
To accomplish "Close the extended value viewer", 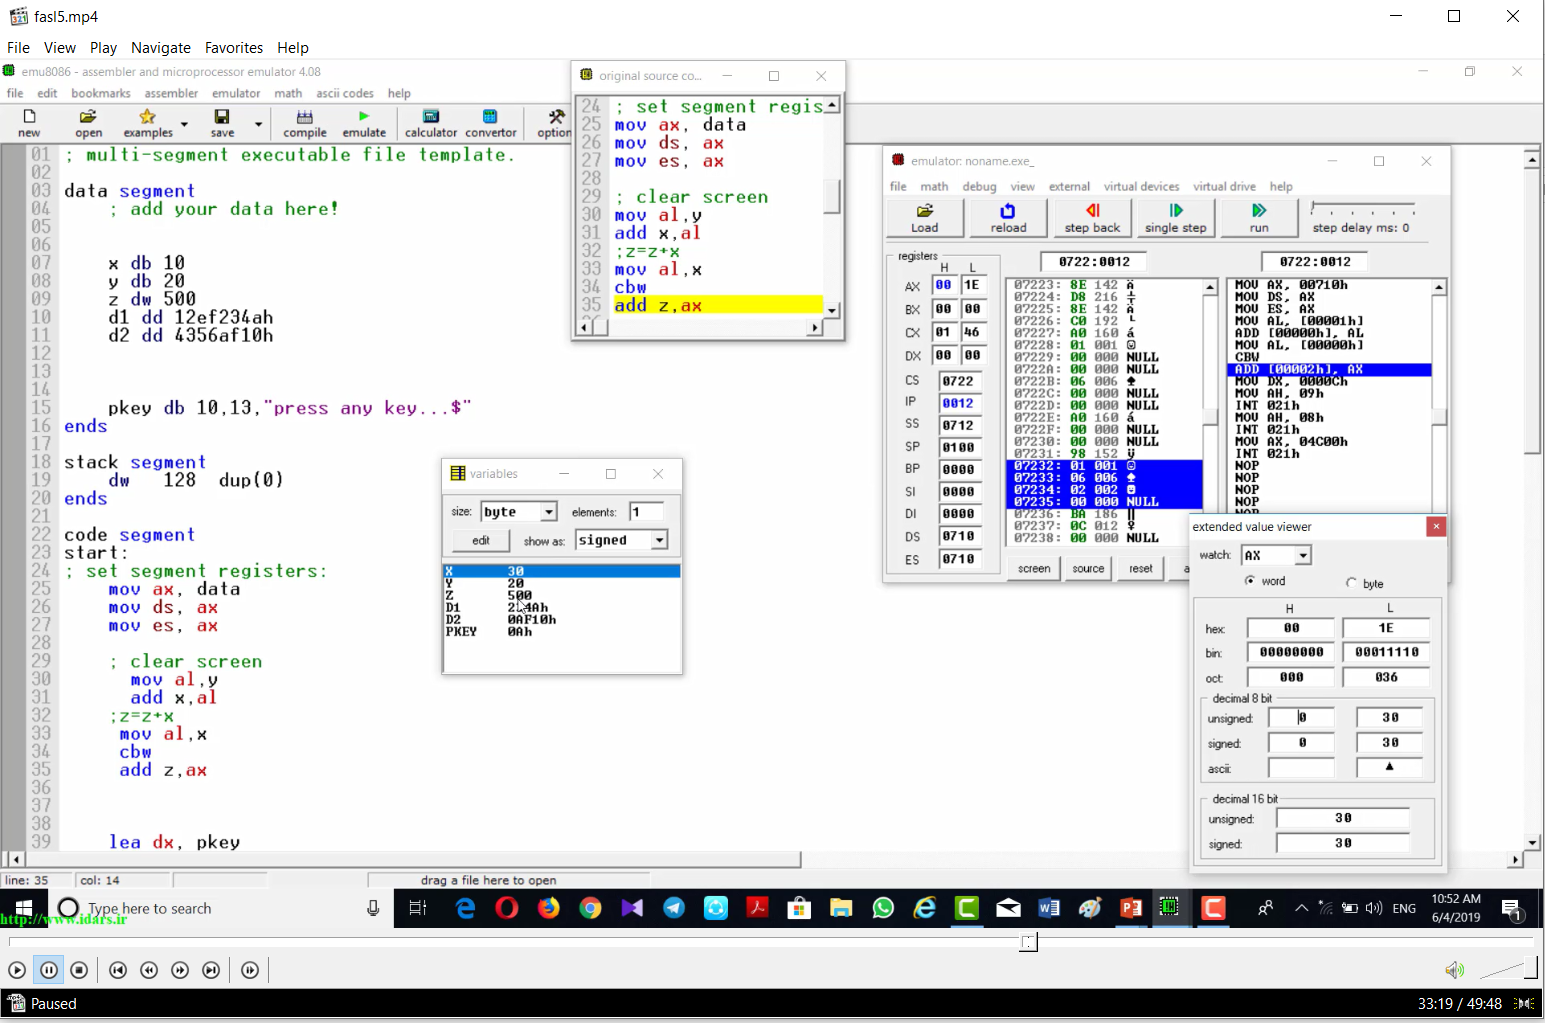I will point(1435,527).
